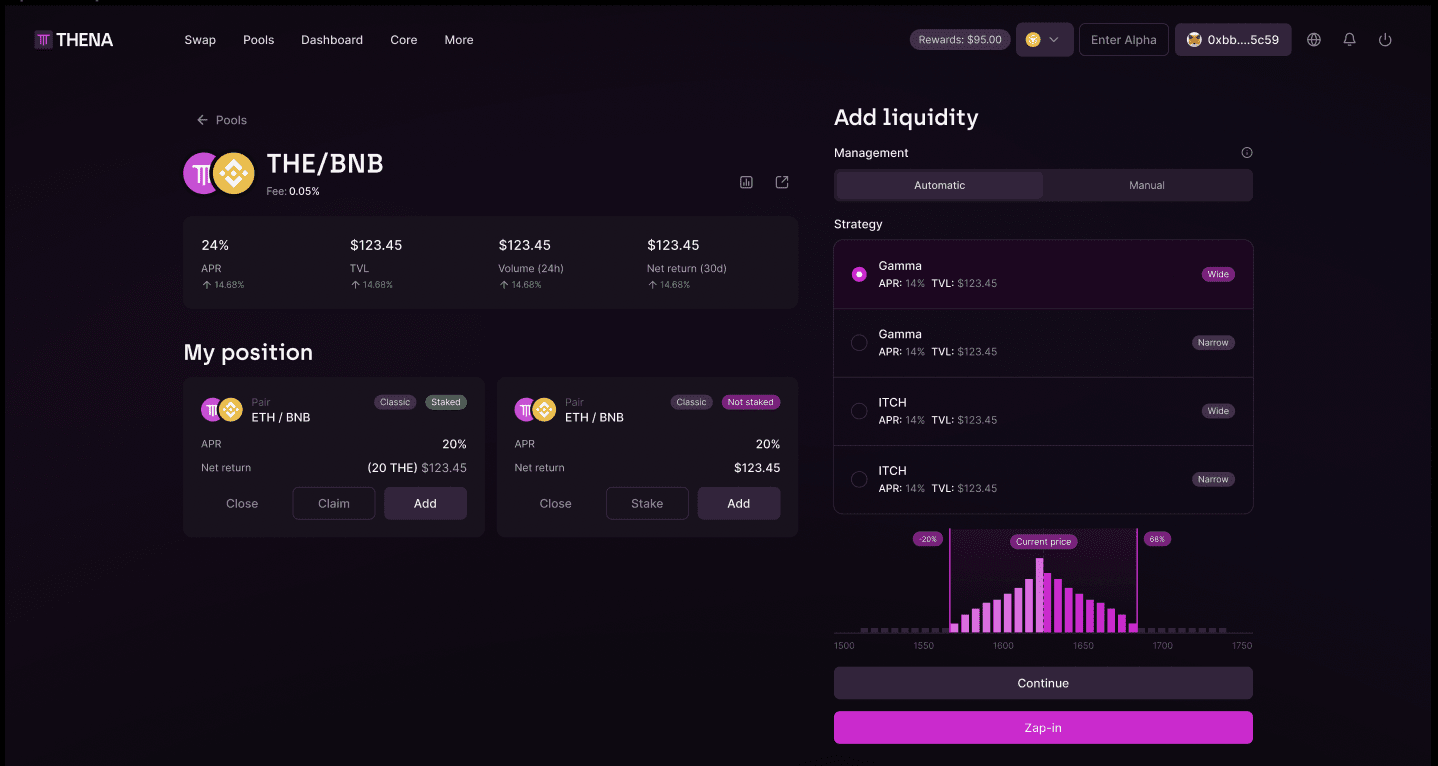Image resolution: width=1438 pixels, height=766 pixels.
Task: Click the staked position pair icon
Action: pos(222,409)
